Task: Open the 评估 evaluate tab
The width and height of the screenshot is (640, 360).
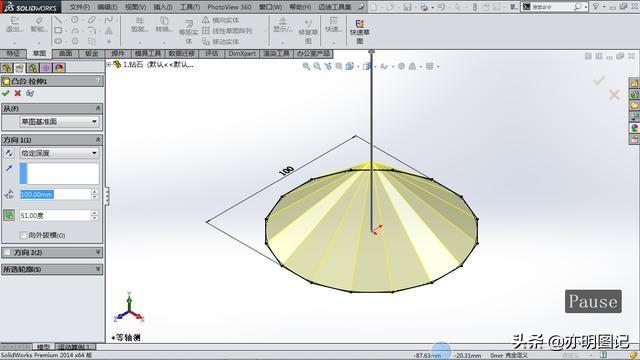Action: 212,53
